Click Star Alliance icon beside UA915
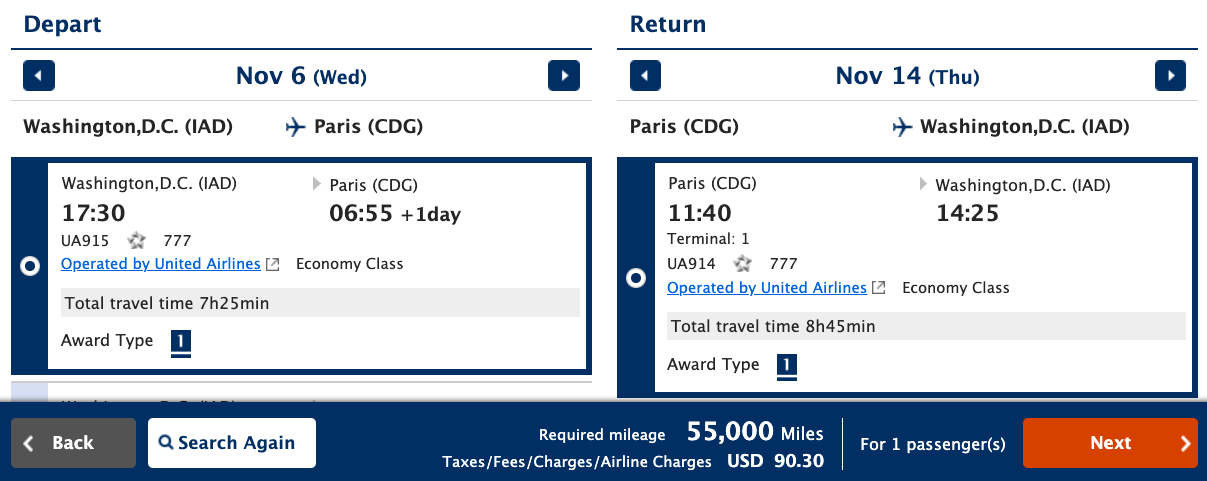The image size is (1207, 481). [x=137, y=240]
